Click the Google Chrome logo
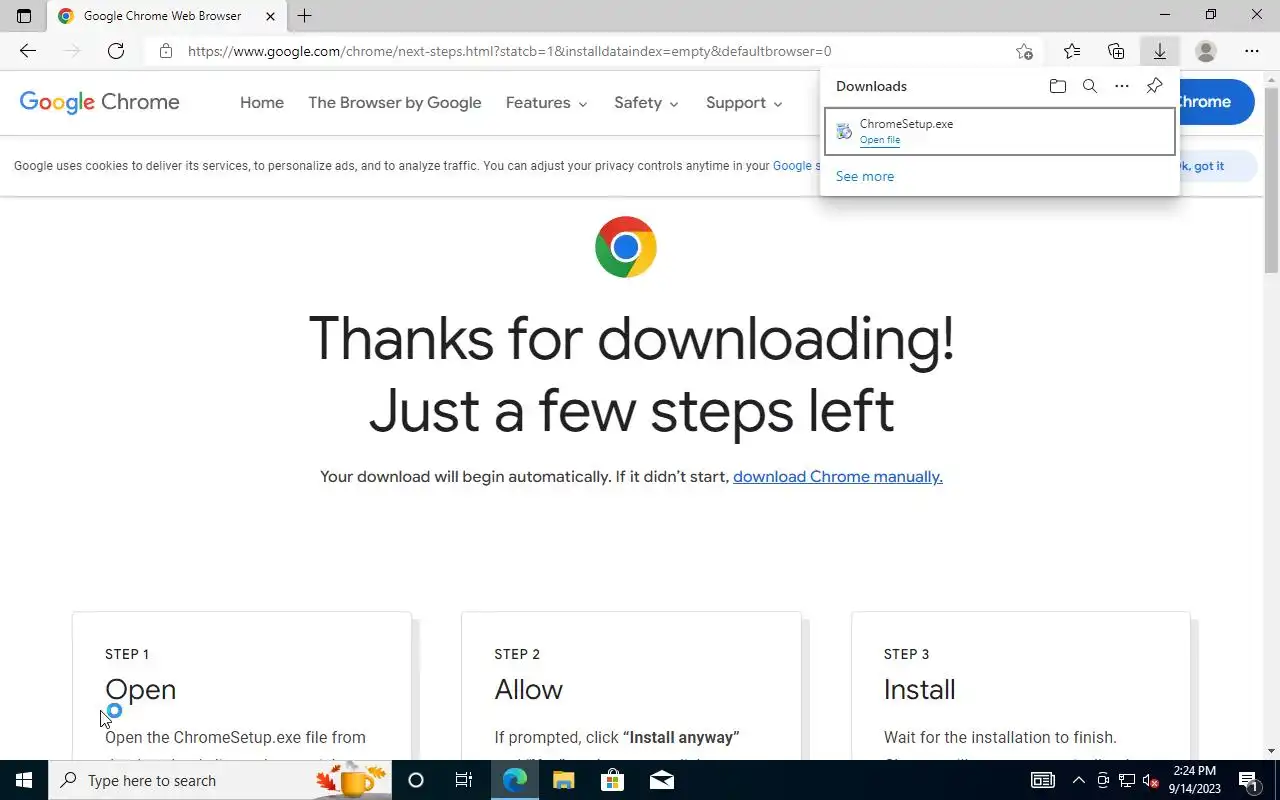Viewport: 1280px width, 800px height. 99,102
